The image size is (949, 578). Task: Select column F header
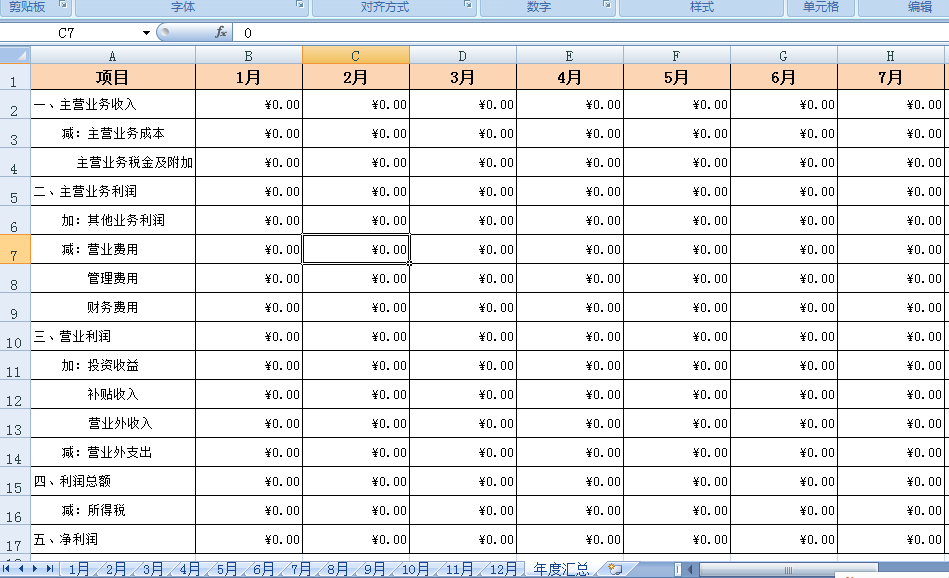click(x=677, y=56)
